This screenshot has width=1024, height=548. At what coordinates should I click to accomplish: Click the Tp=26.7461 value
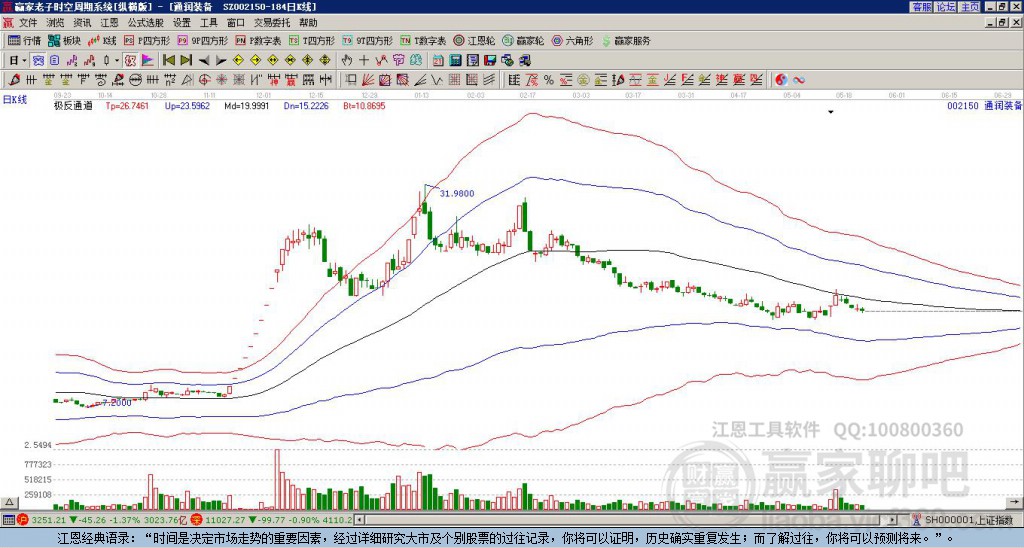tap(127, 105)
